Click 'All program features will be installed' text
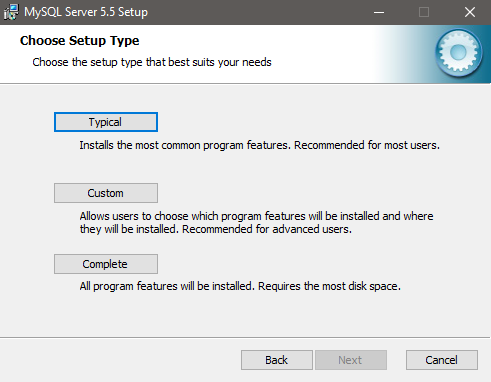 coord(240,286)
